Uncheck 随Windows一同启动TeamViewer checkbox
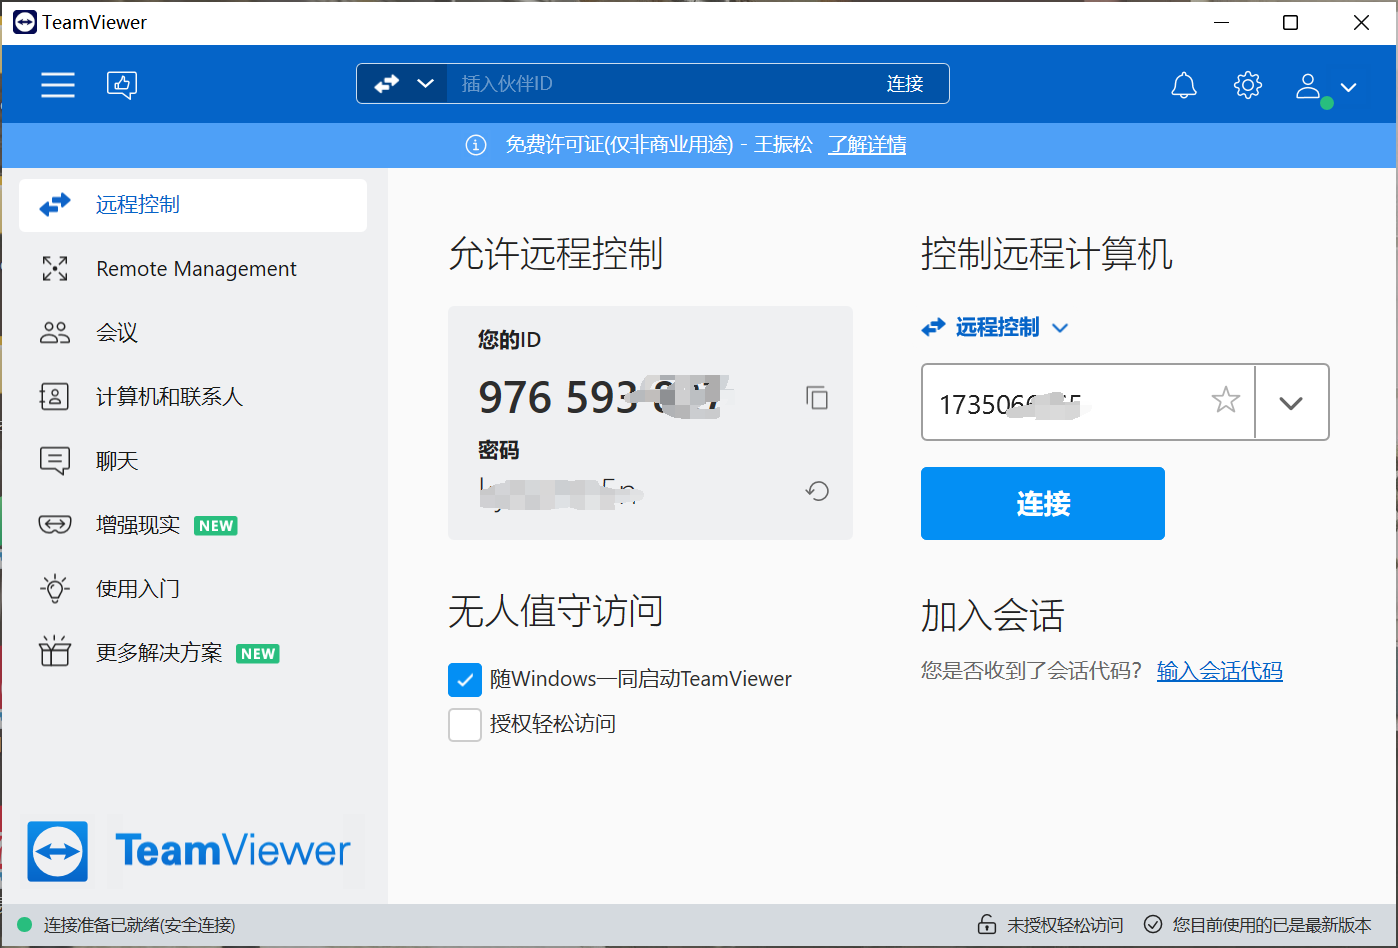Image resolution: width=1398 pixels, height=948 pixels. (x=465, y=680)
